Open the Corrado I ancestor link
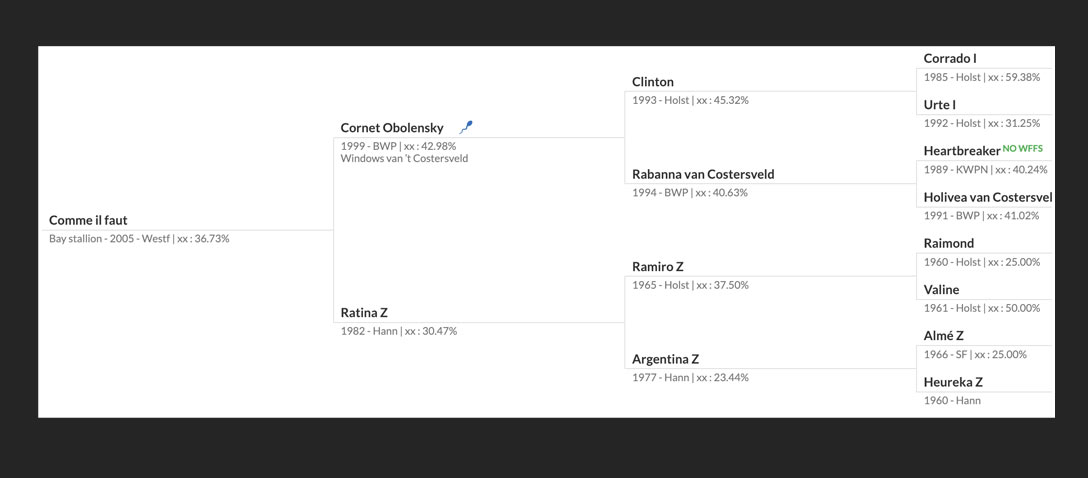Viewport: 1088px width, 478px height. [x=950, y=59]
